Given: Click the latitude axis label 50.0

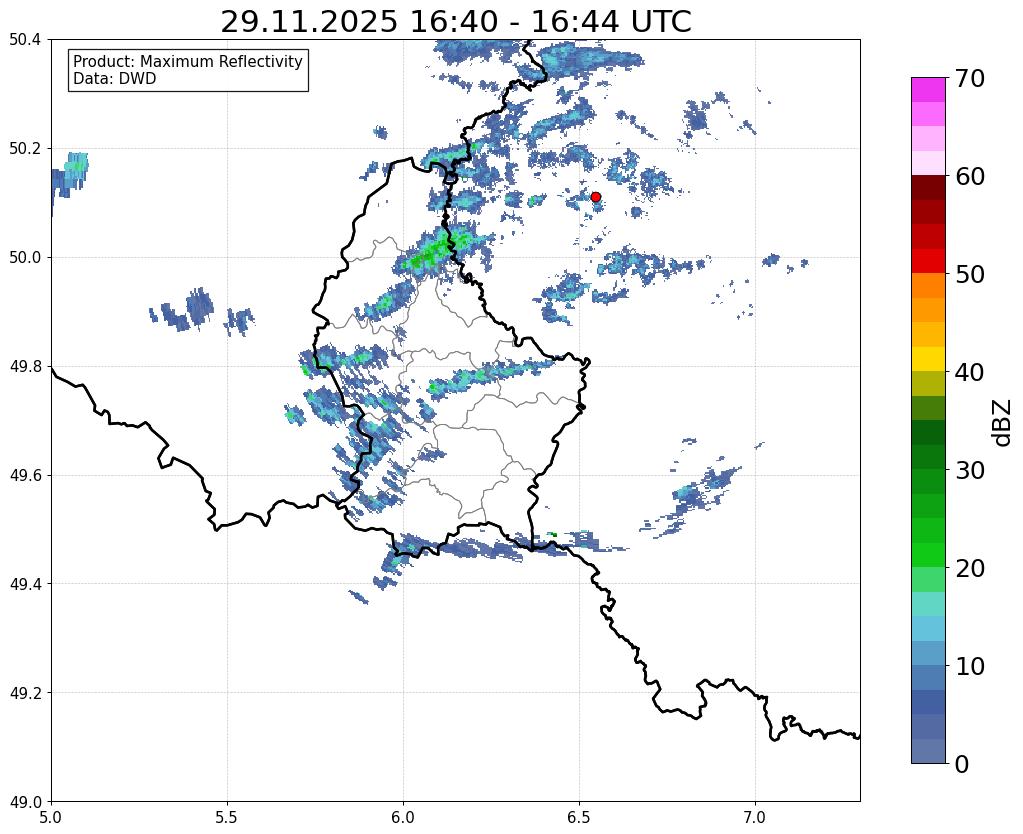Looking at the screenshot, I should pos(25,258).
